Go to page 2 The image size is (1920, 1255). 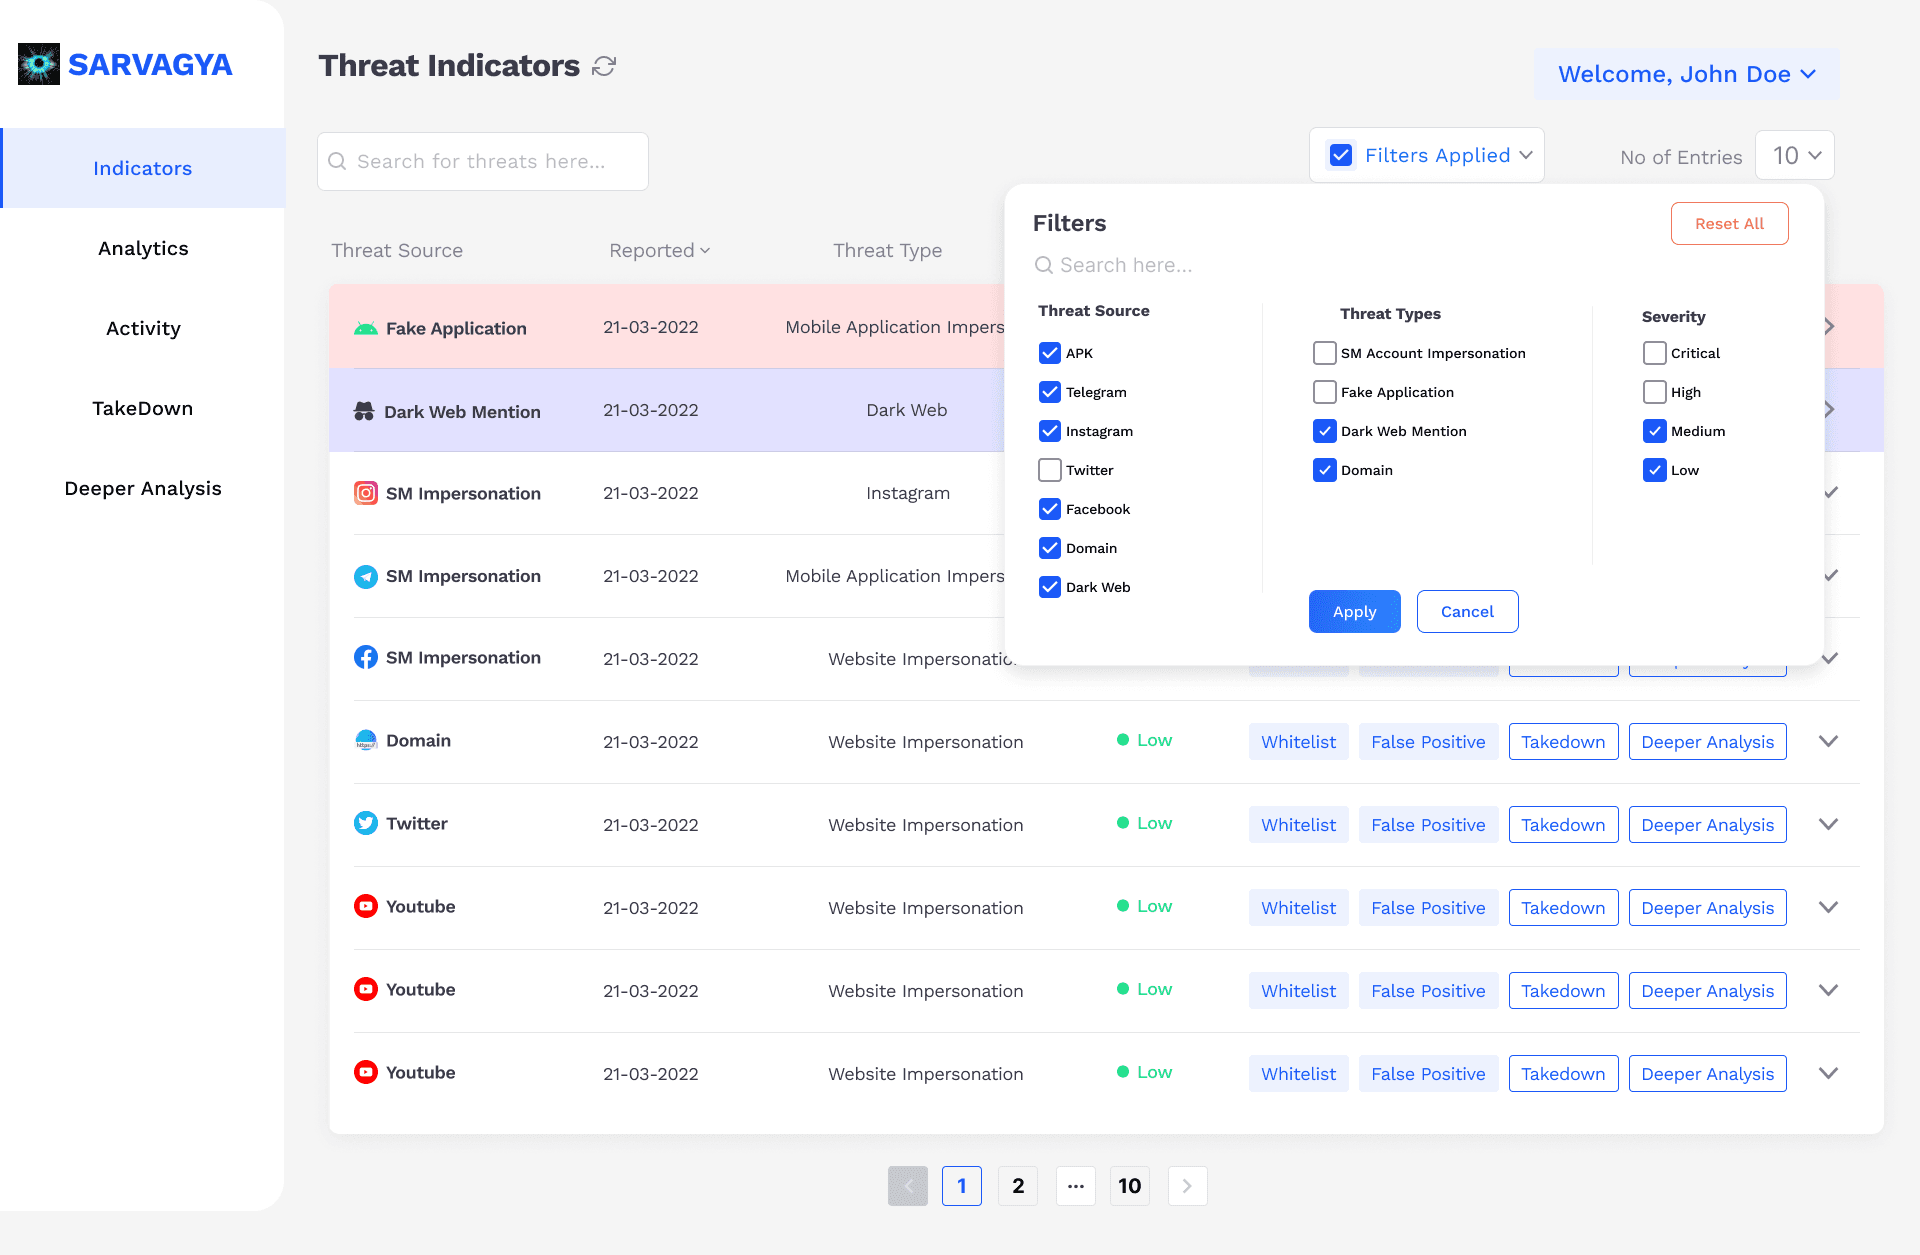1018,1186
